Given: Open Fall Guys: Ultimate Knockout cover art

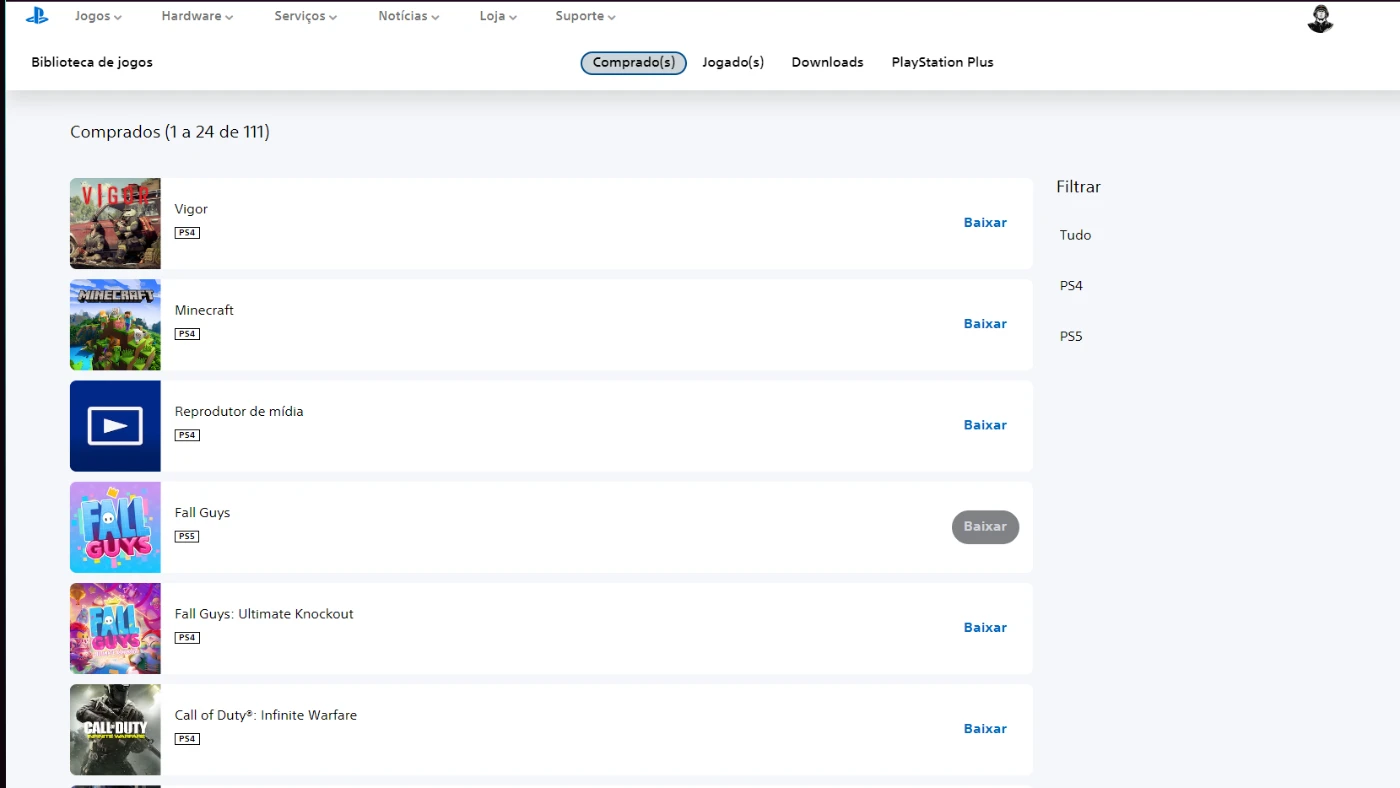Looking at the screenshot, I should tap(115, 628).
